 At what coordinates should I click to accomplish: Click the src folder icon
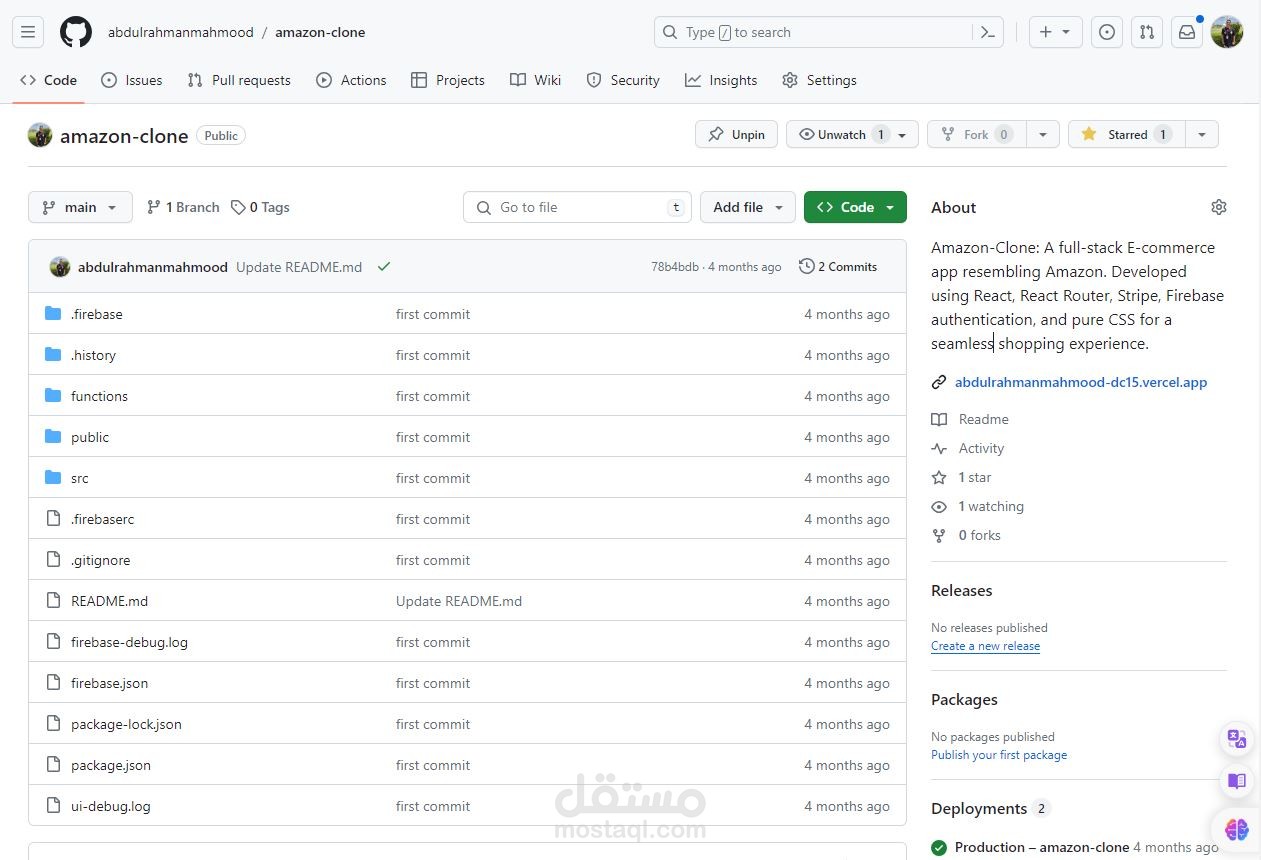(53, 478)
